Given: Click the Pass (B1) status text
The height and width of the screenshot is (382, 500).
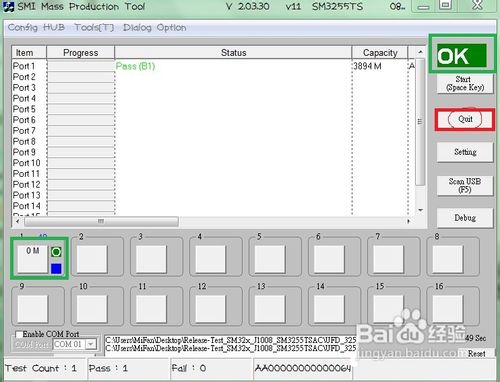Looking at the screenshot, I should (x=135, y=66).
